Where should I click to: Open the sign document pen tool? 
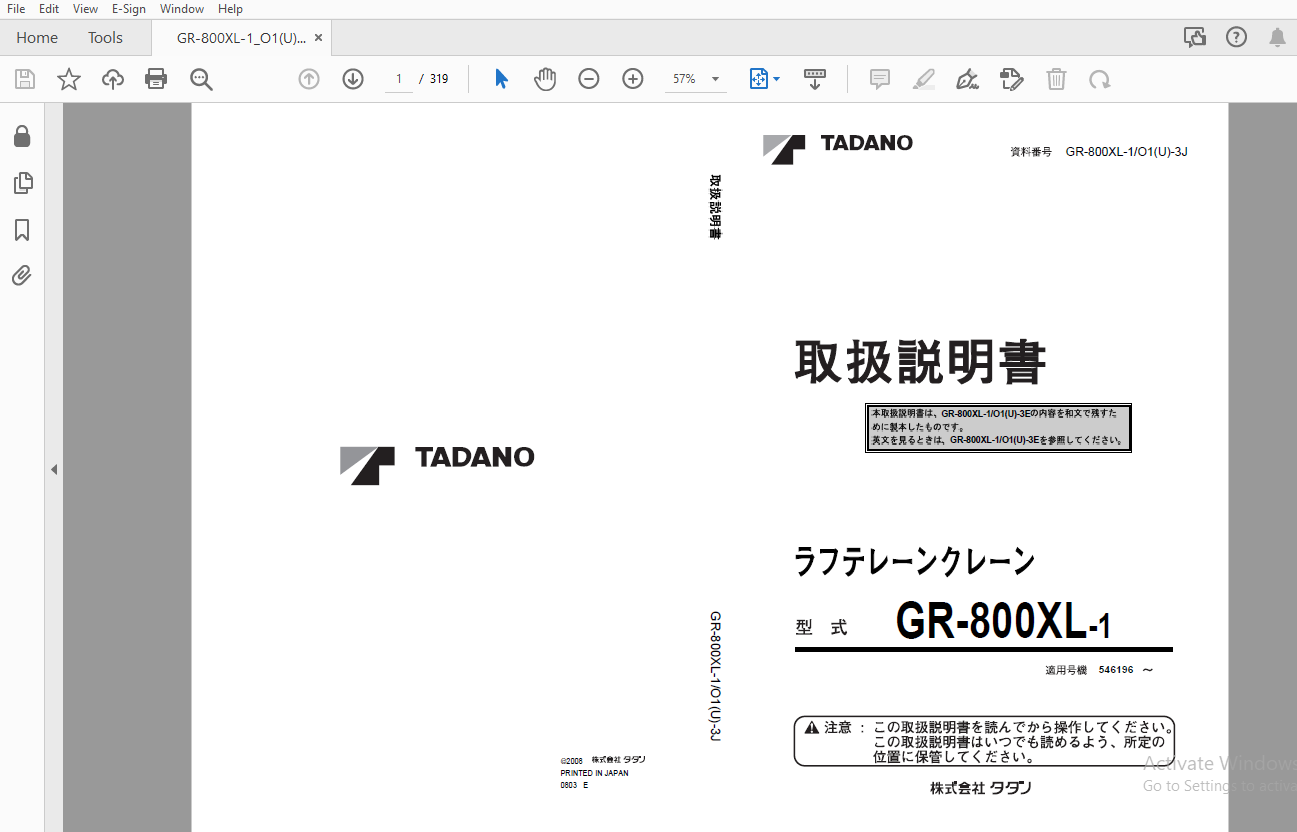967,79
